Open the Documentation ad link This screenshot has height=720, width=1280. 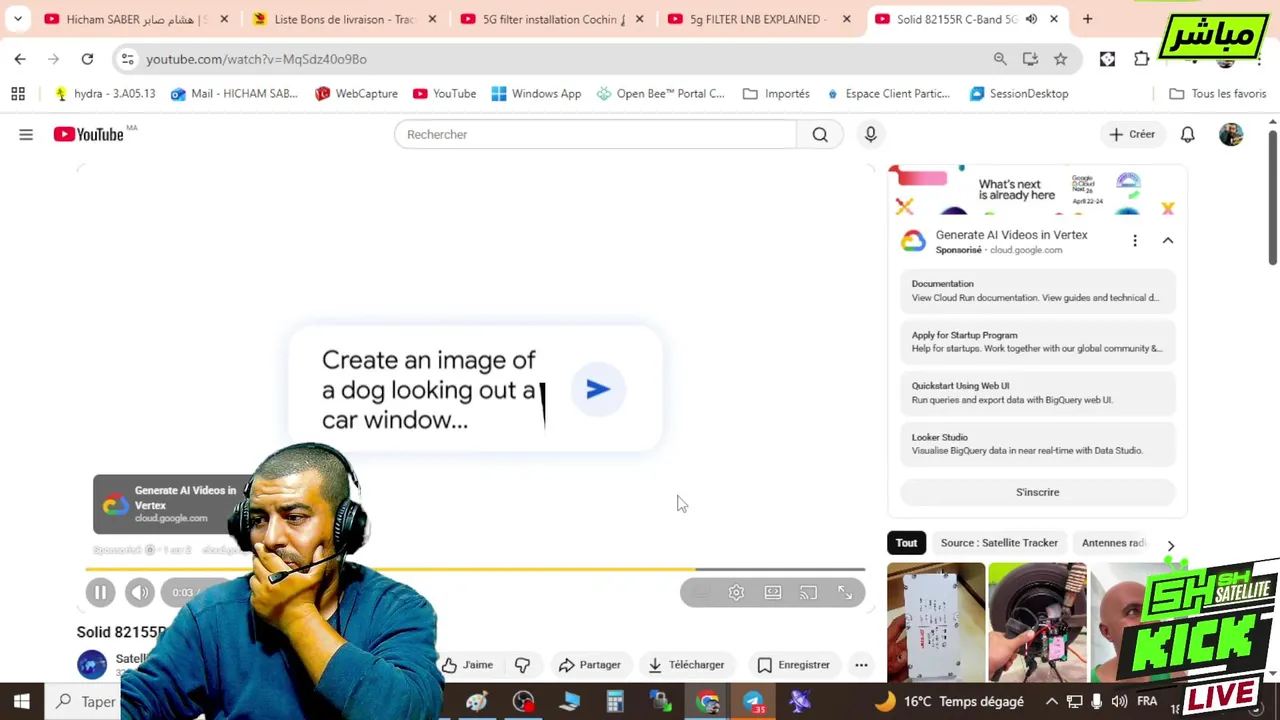1037,290
